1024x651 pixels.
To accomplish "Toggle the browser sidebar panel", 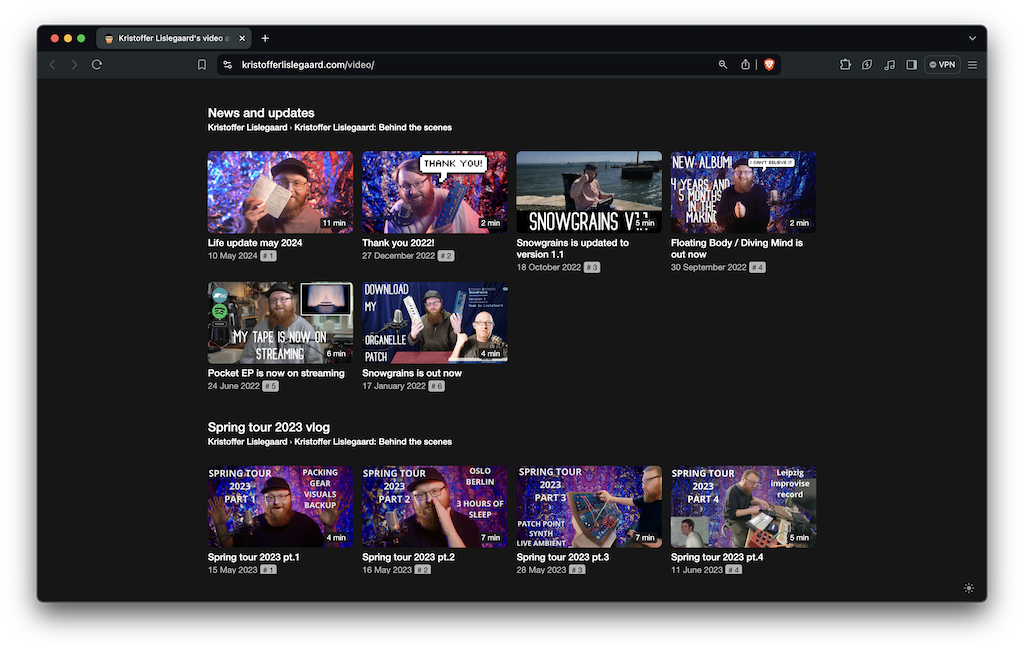I will pyautogui.click(x=911, y=64).
